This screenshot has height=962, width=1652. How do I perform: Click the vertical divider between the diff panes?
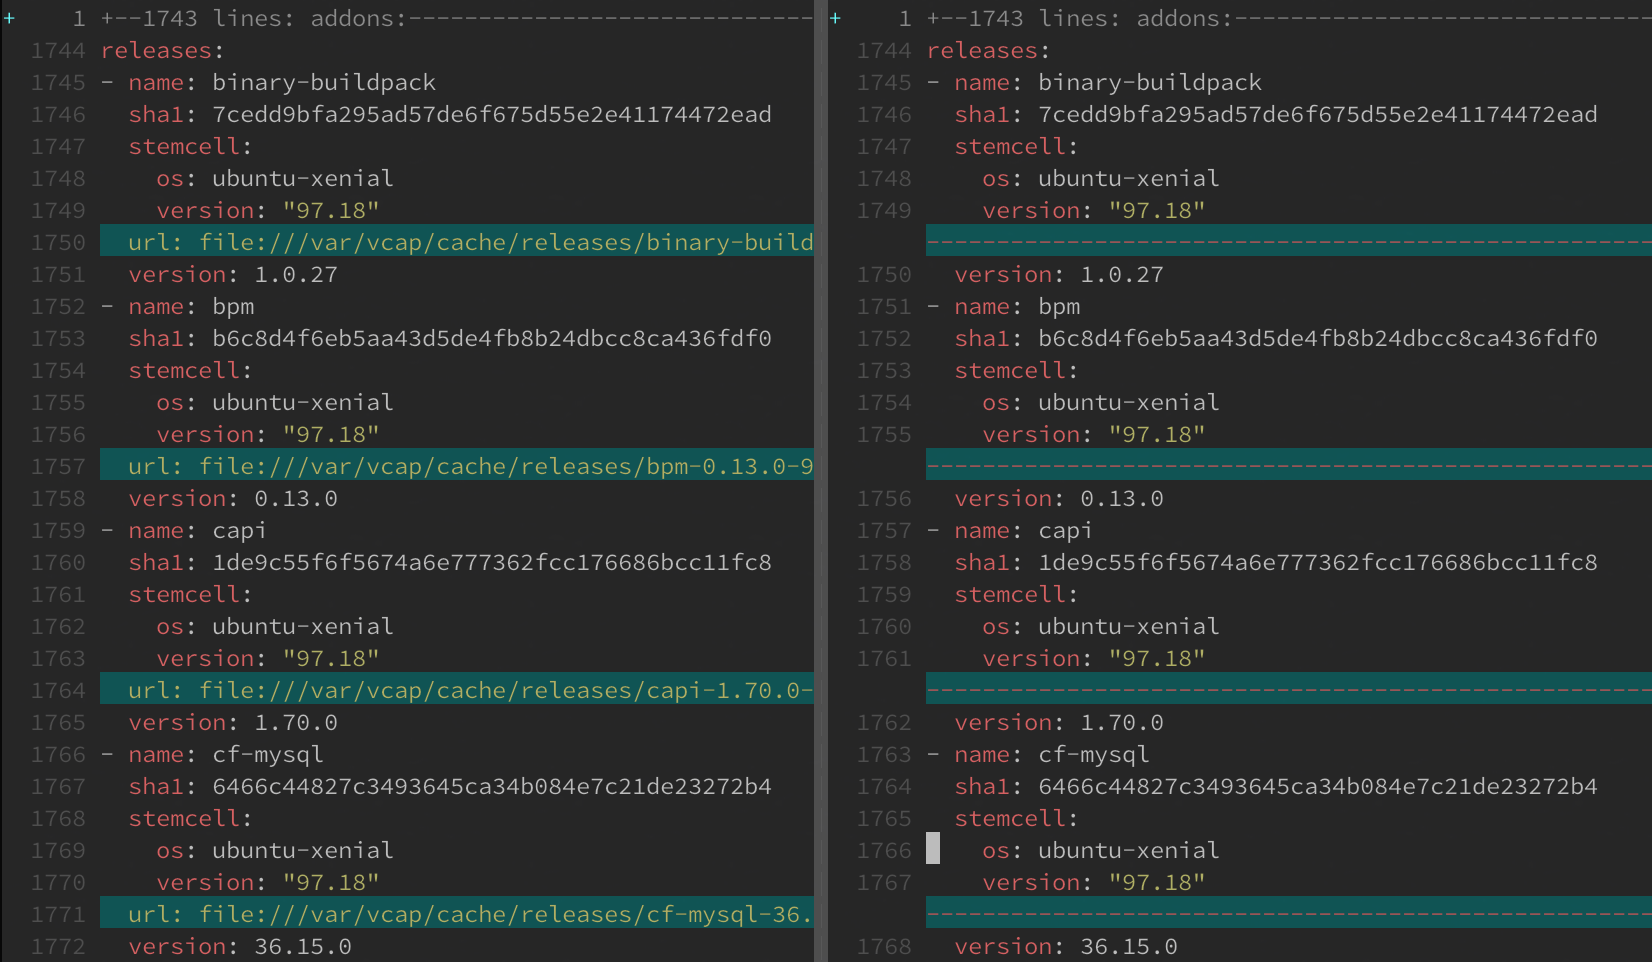[x=822, y=480]
